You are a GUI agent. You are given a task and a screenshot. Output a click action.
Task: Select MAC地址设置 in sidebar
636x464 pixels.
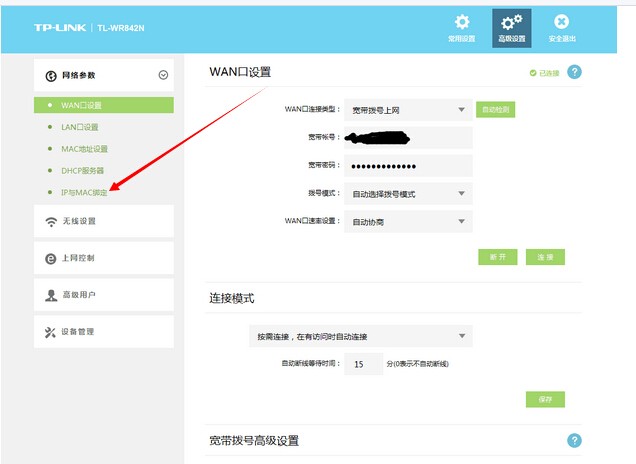tap(84, 149)
